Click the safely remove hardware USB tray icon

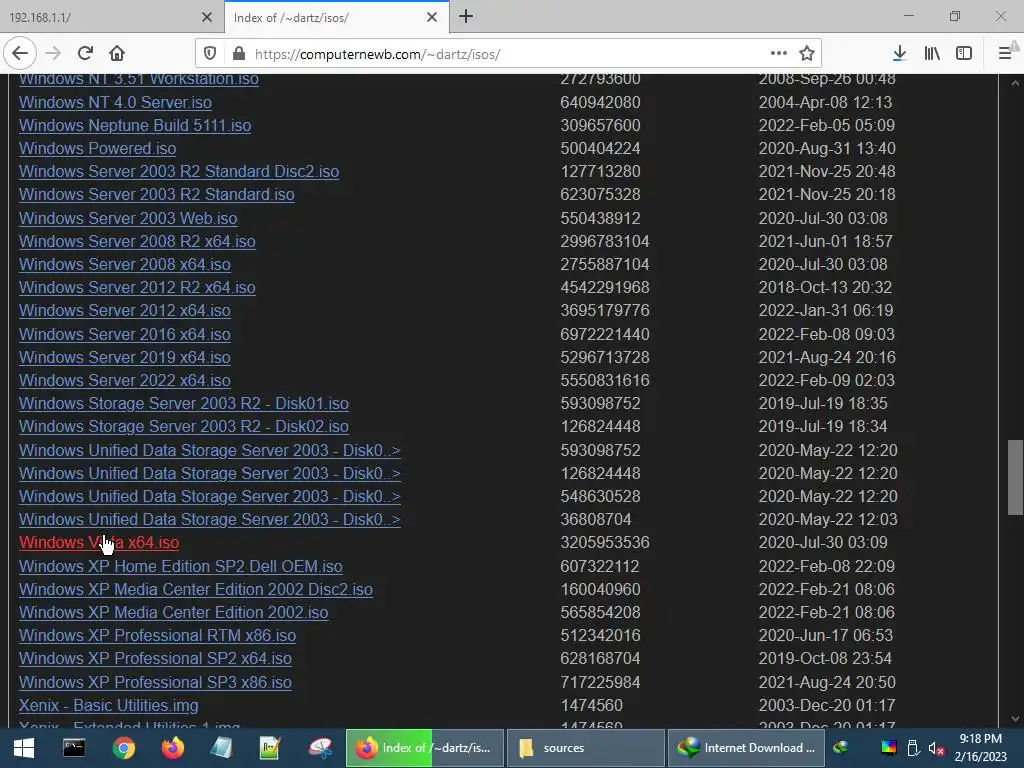coord(913,748)
